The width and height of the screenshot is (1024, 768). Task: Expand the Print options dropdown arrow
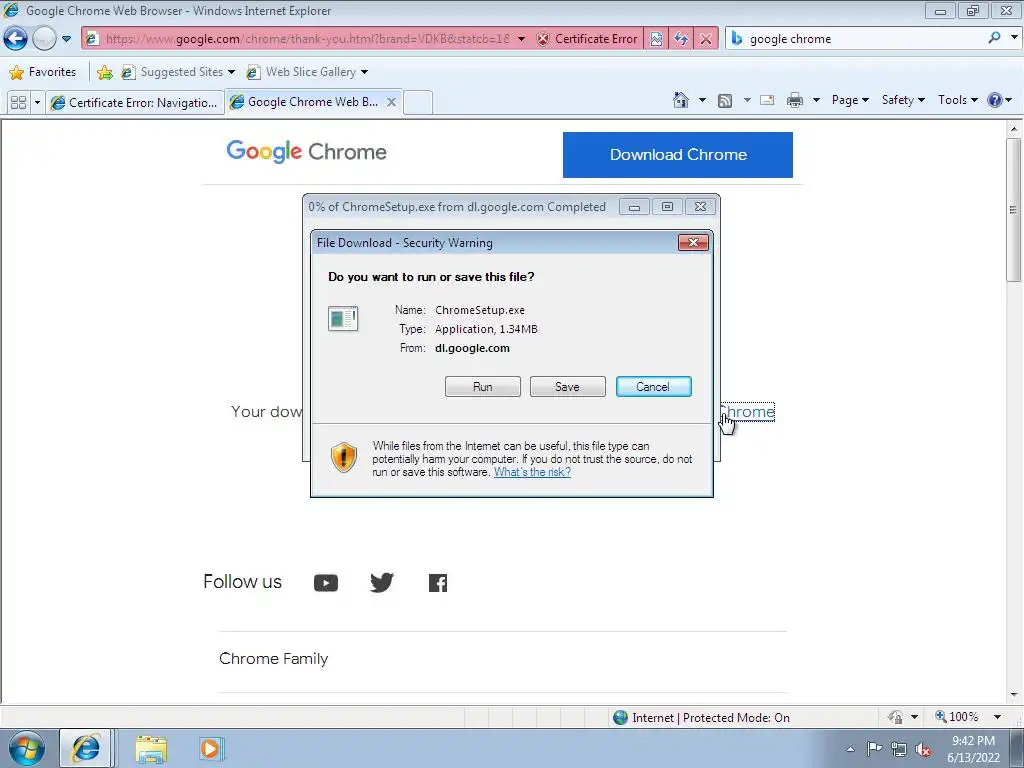[816, 101]
